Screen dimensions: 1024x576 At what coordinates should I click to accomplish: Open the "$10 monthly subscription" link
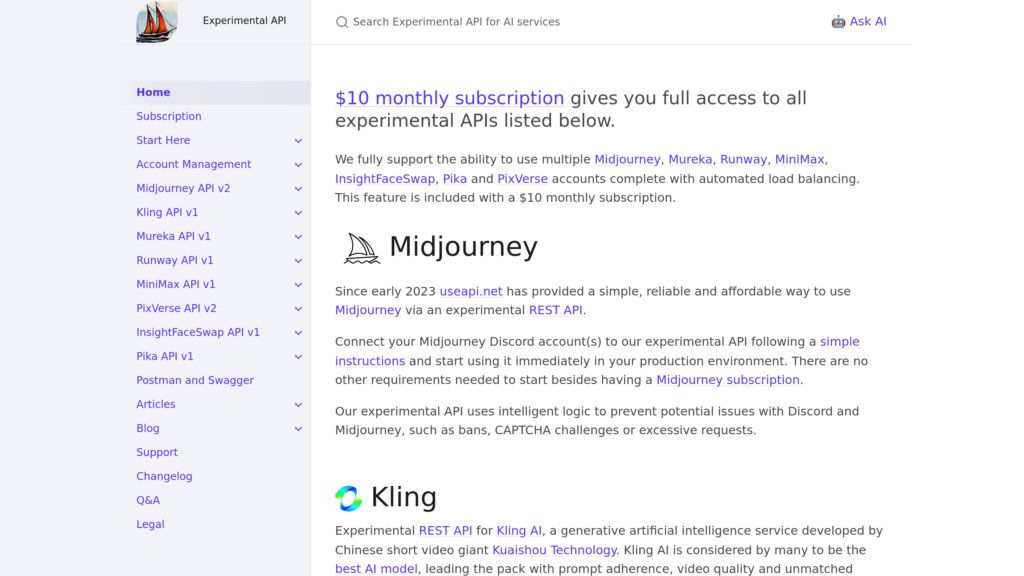(449, 98)
